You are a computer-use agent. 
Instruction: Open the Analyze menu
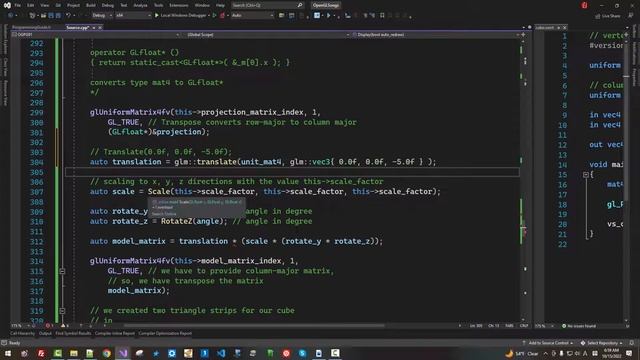coord(140,5)
